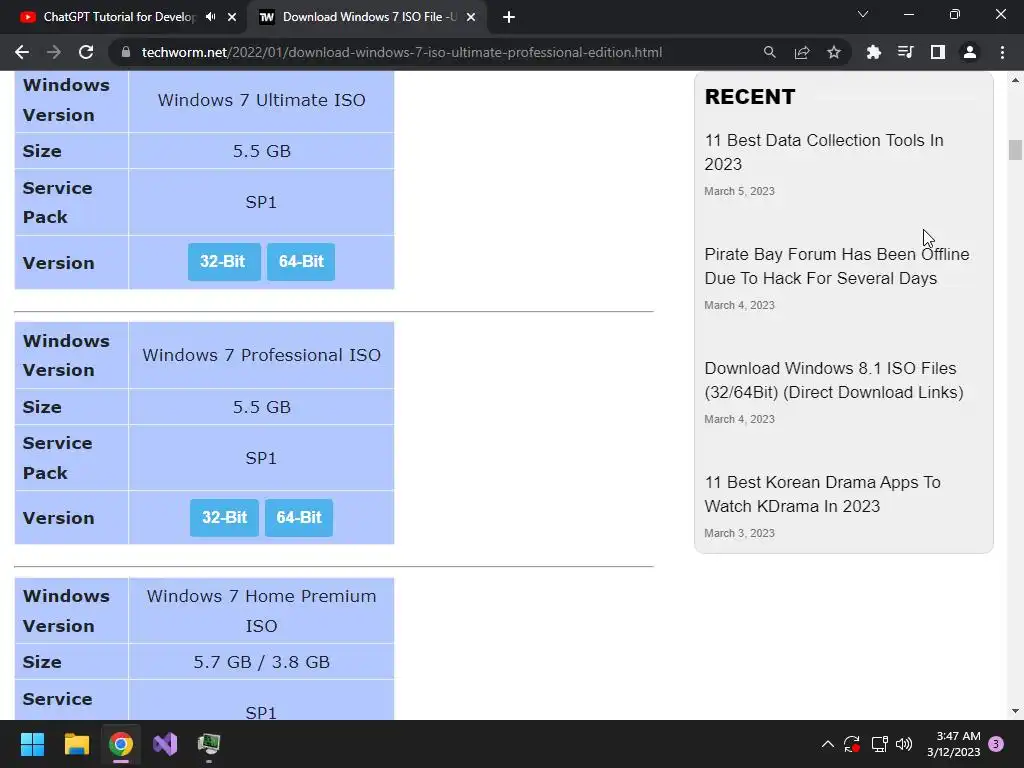Viewport: 1024px width, 768px height.
Task: Close the Download Windows 7 ISO tab
Action: [x=471, y=17]
